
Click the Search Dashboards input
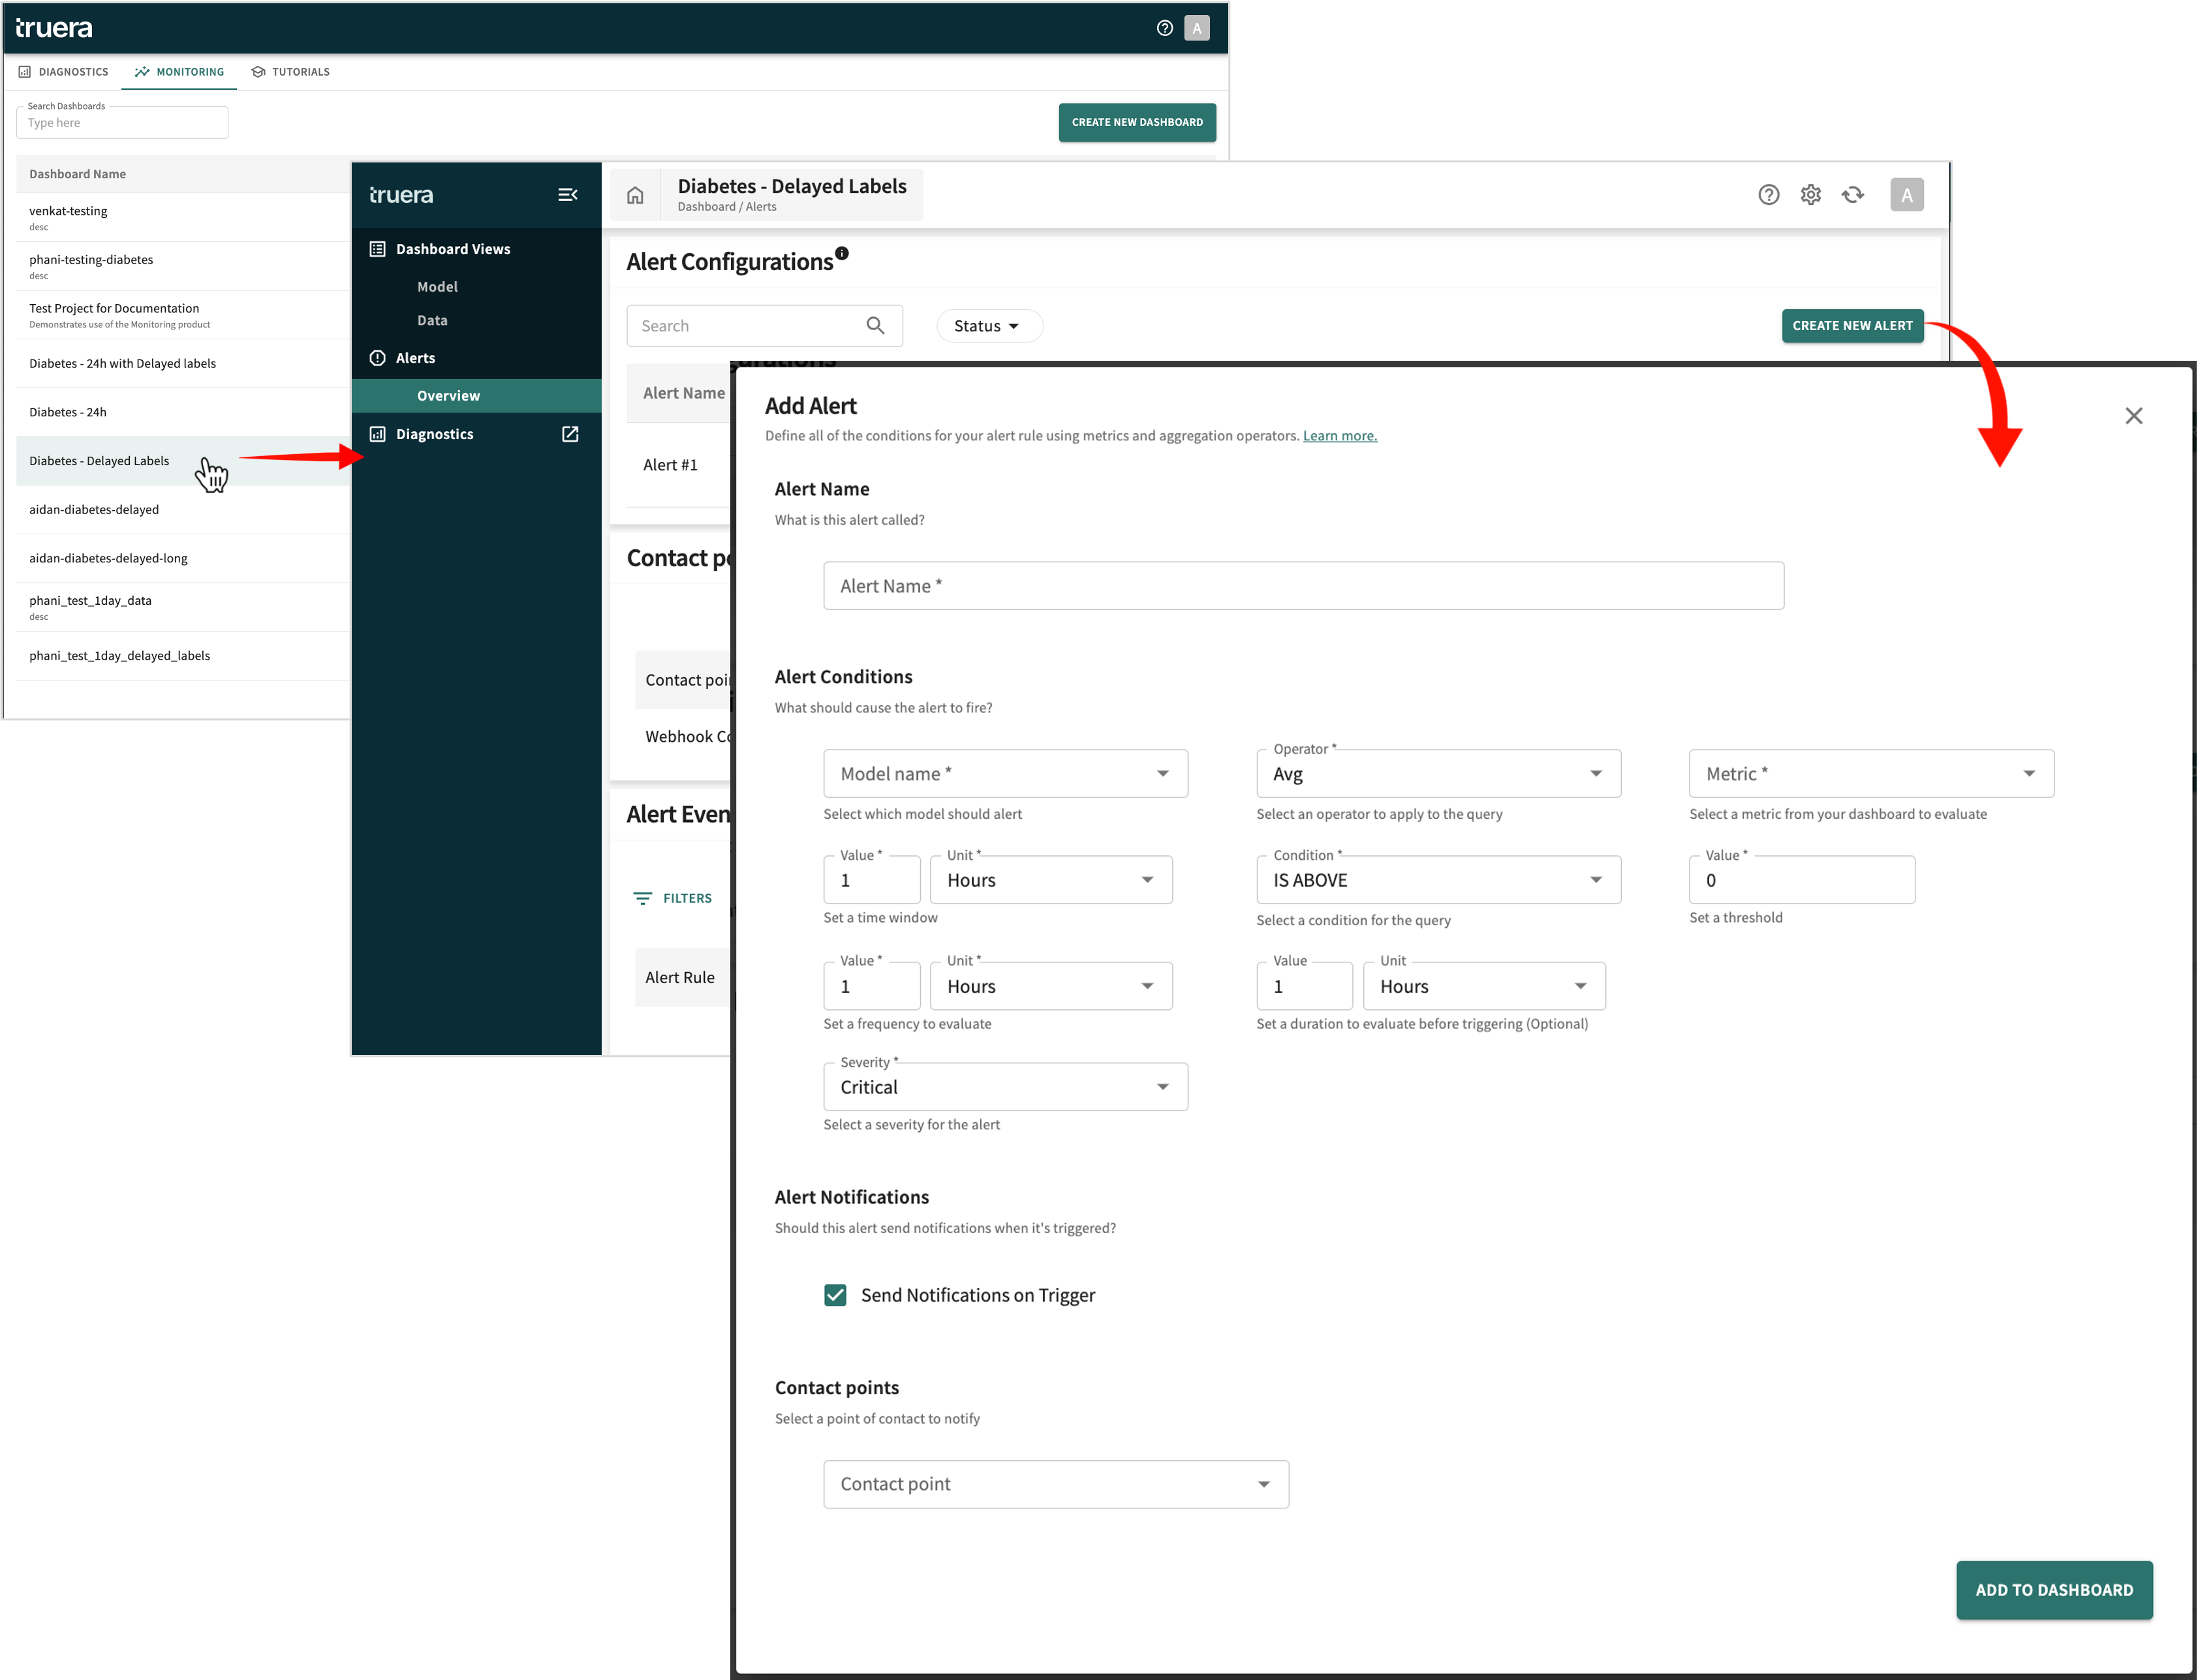click(122, 123)
